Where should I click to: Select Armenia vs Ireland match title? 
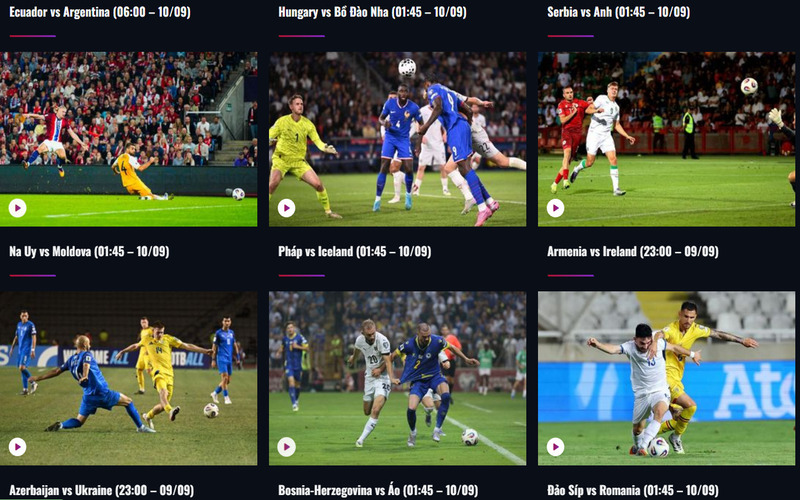click(633, 252)
